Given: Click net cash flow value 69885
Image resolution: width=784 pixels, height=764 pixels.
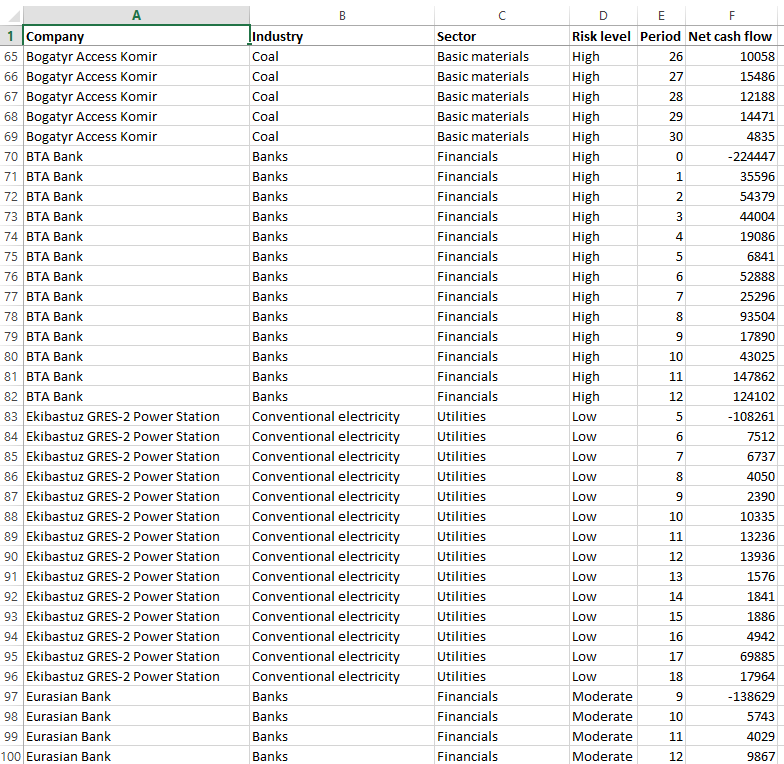Looking at the screenshot, I should coord(732,656).
